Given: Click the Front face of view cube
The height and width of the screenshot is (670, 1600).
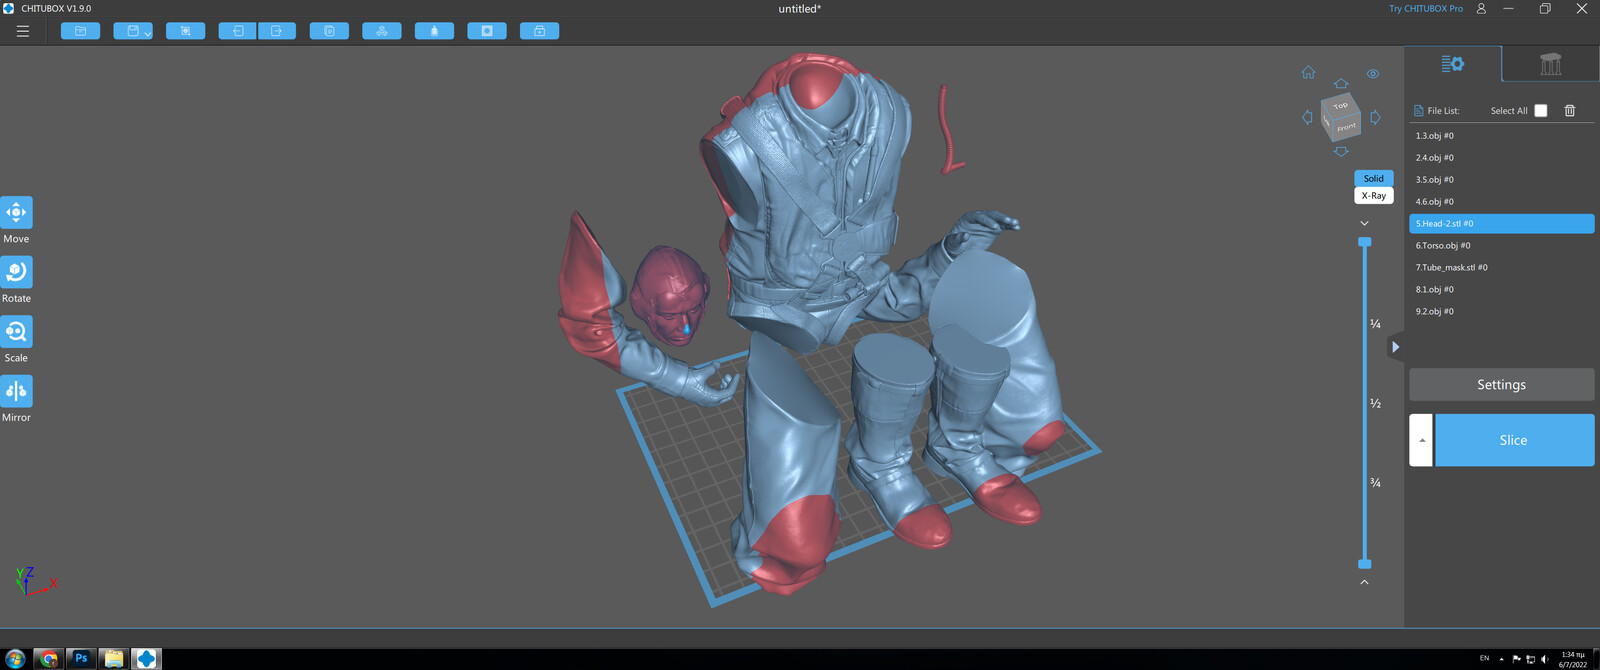Looking at the screenshot, I should click(x=1347, y=127).
